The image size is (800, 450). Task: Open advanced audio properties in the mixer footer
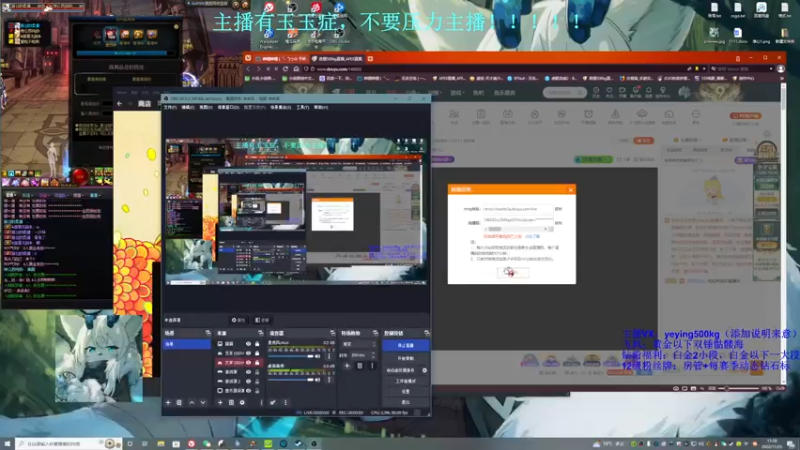pyautogui.click(x=273, y=403)
